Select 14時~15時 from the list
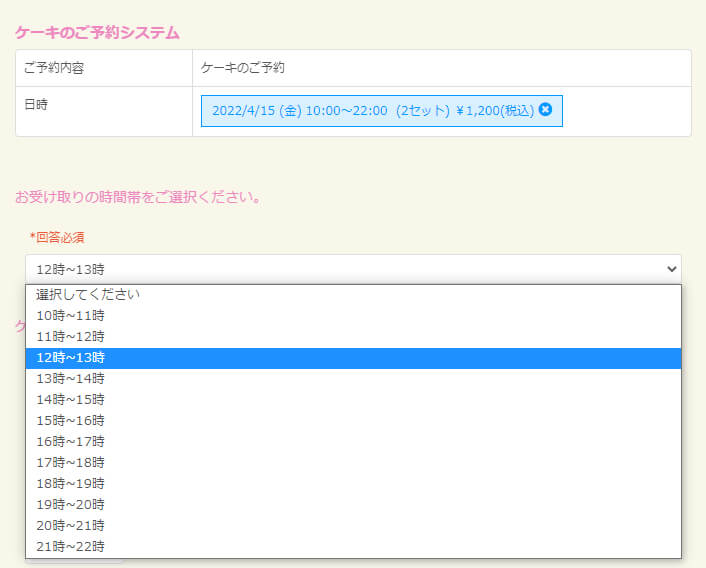This screenshot has width=706, height=568. tap(70, 400)
